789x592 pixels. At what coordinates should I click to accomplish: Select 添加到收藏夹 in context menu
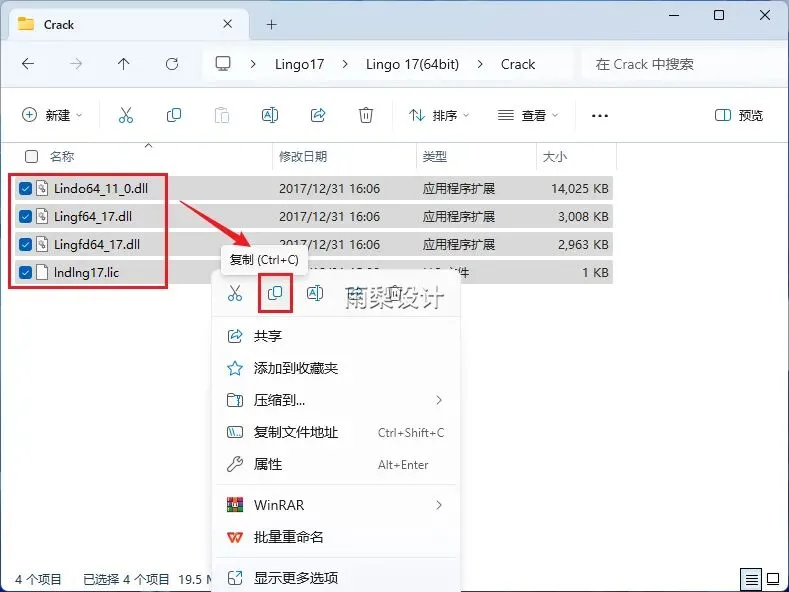(336, 368)
